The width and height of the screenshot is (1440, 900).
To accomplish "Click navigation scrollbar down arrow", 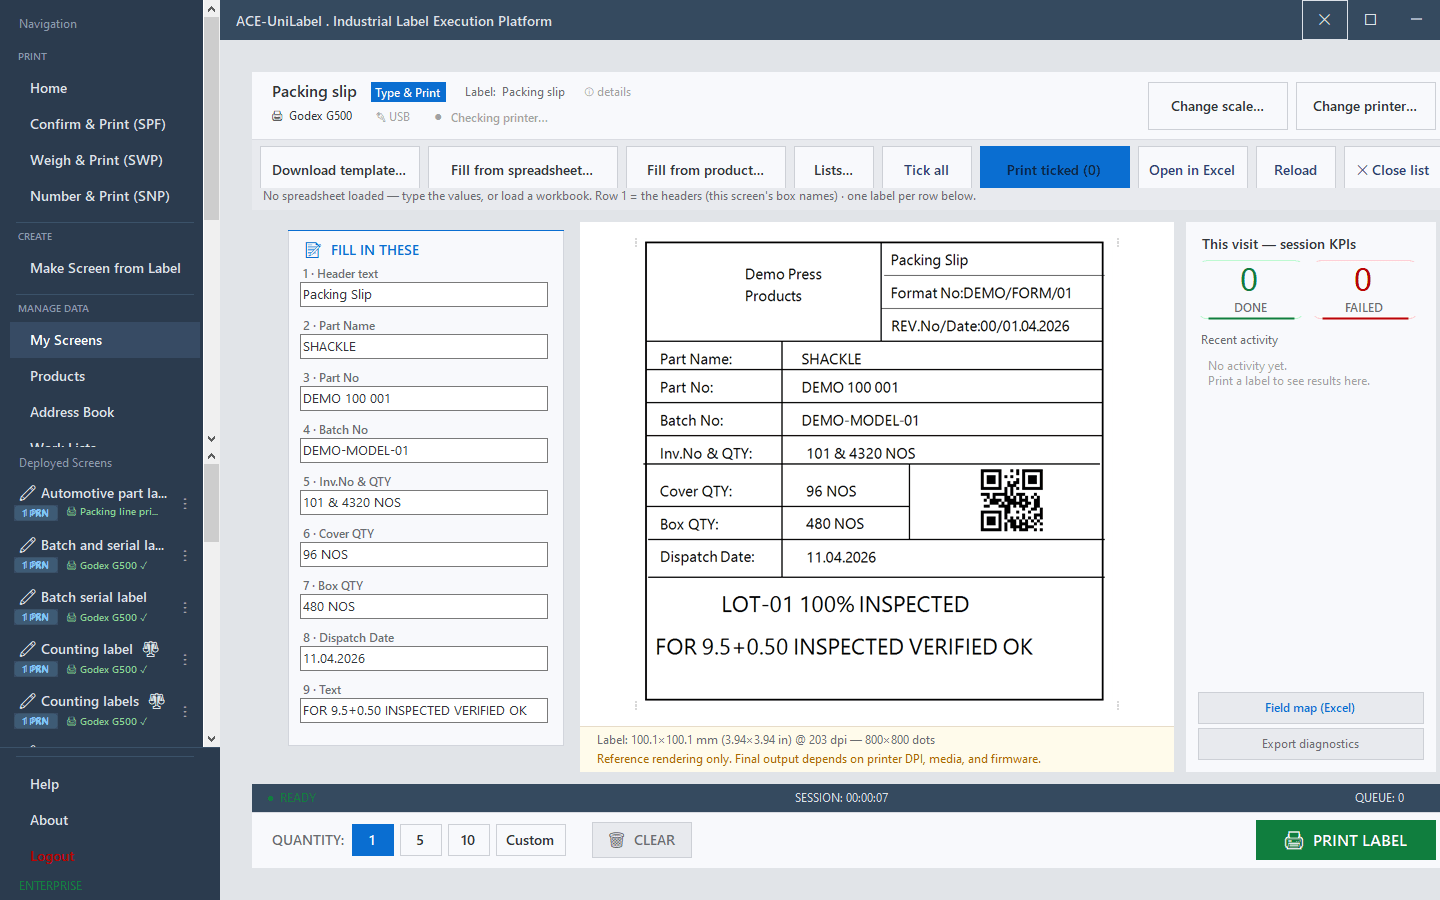I will coord(211,438).
